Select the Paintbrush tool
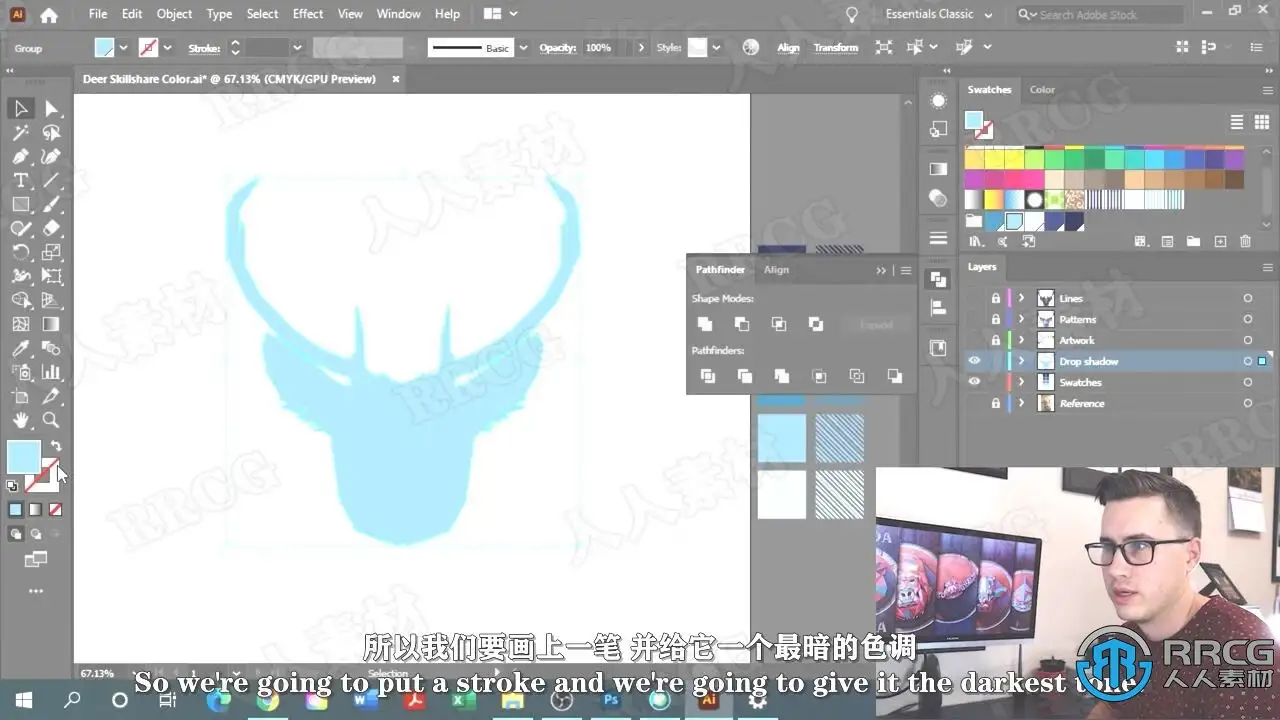 pyautogui.click(x=52, y=204)
